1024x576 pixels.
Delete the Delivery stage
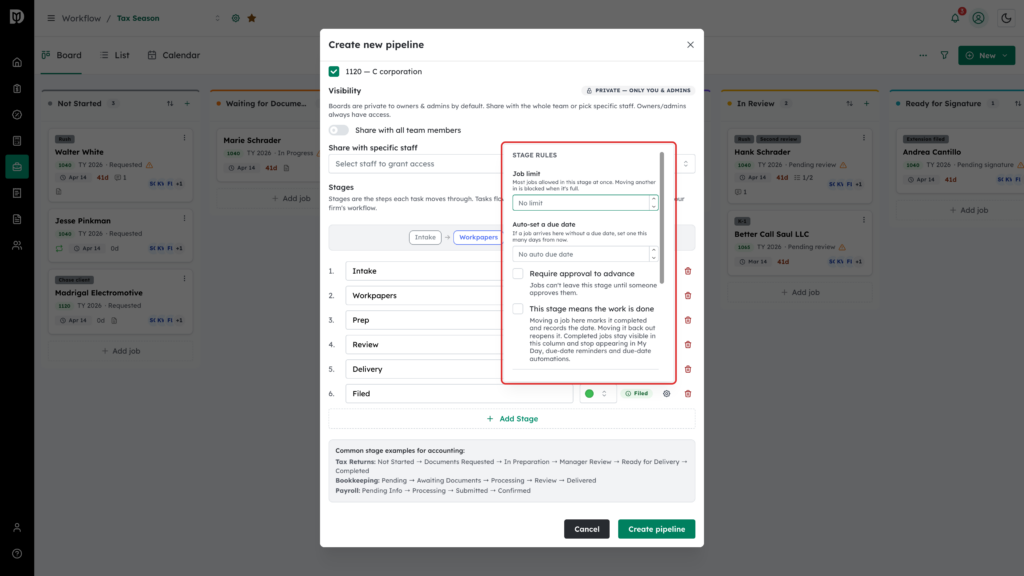[x=688, y=369]
